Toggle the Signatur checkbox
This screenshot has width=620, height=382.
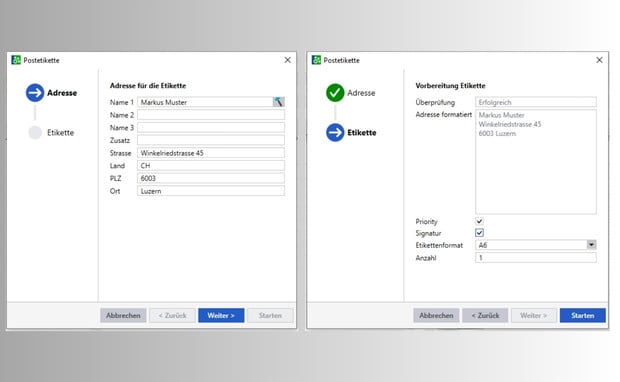point(479,233)
